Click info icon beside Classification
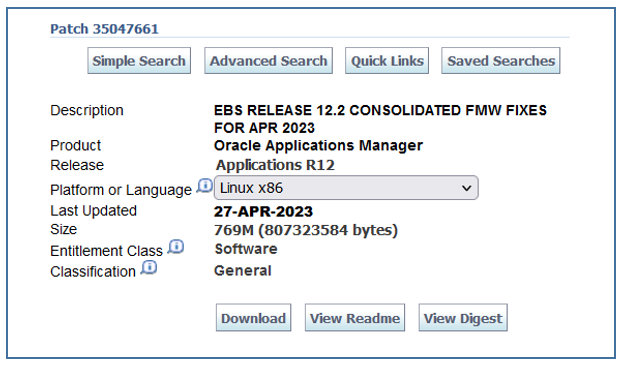The image size is (624, 365). [x=149, y=267]
